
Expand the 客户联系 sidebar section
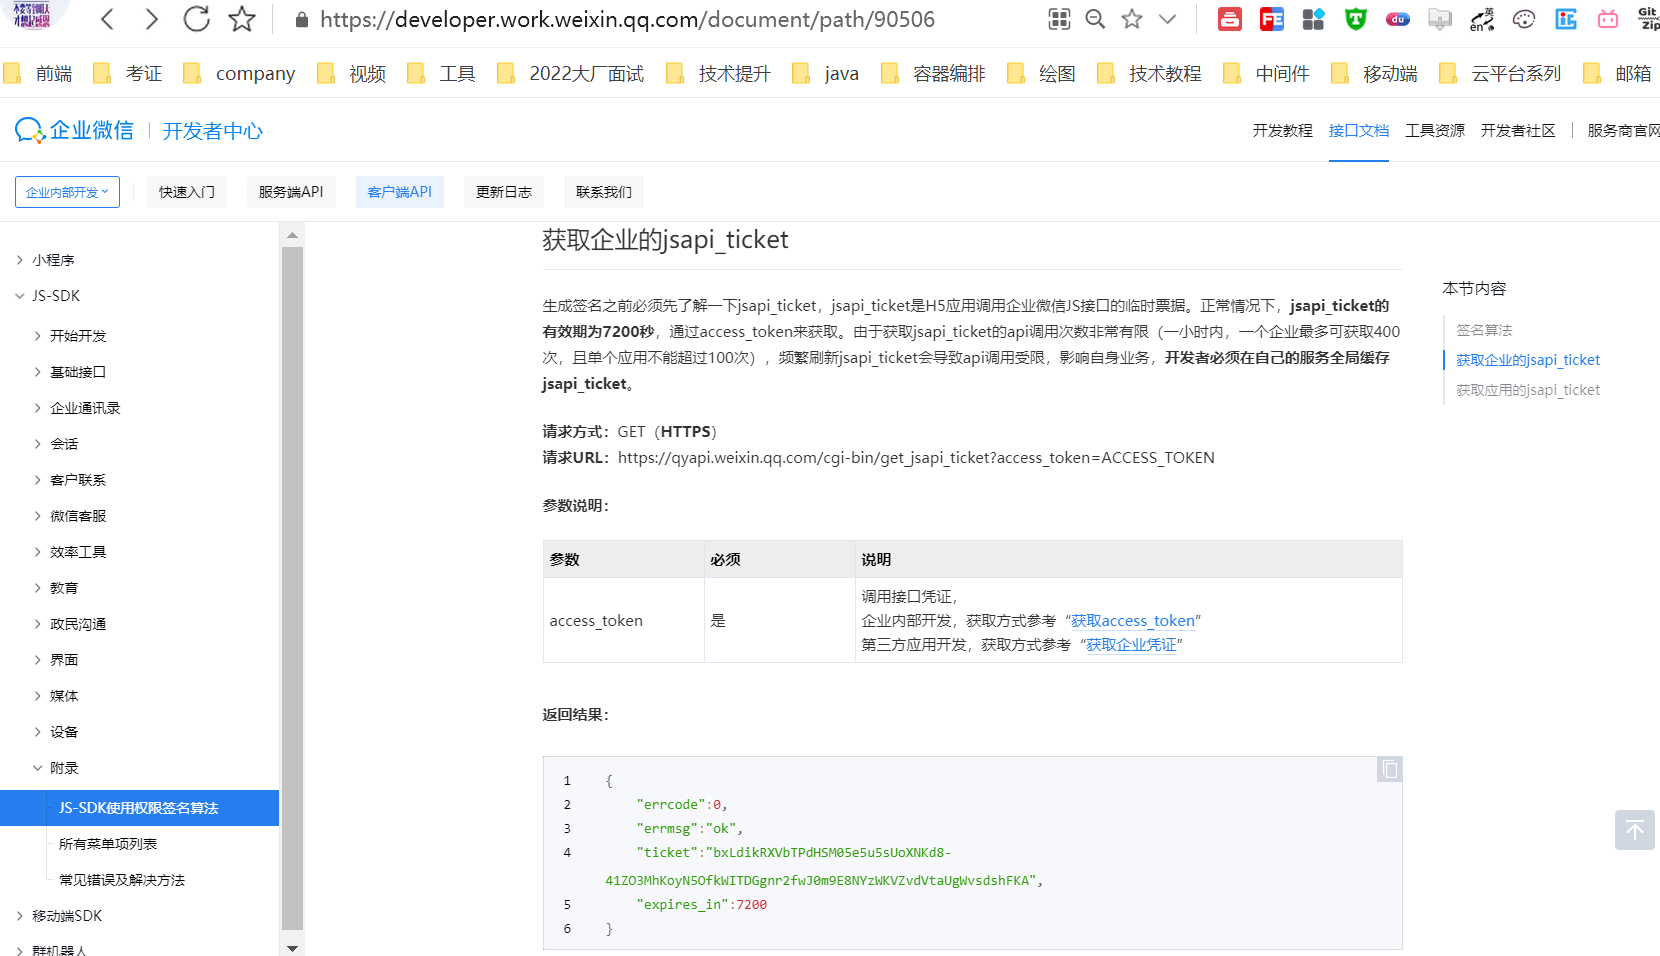(77, 479)
